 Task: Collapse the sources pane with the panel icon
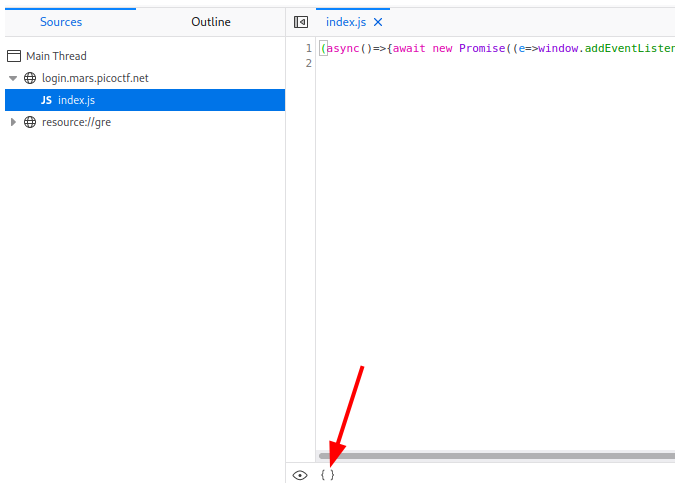301,22
